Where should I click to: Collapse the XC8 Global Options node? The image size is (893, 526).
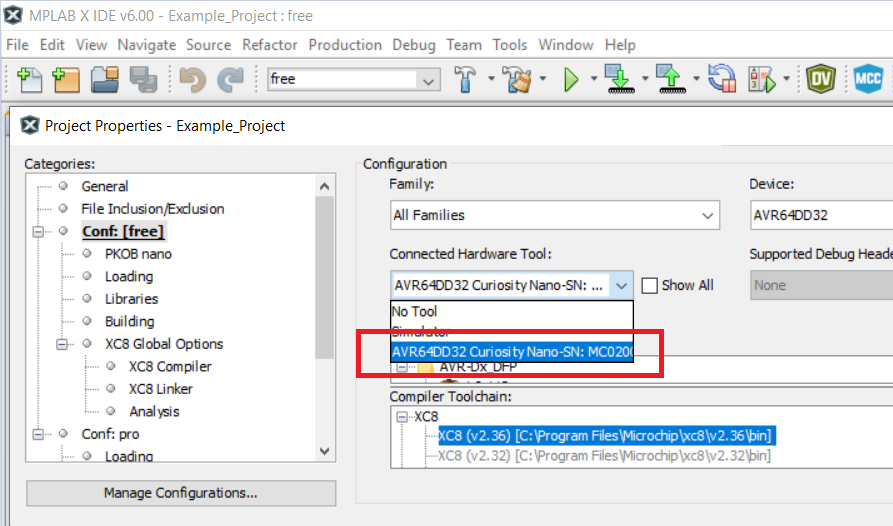62,344
